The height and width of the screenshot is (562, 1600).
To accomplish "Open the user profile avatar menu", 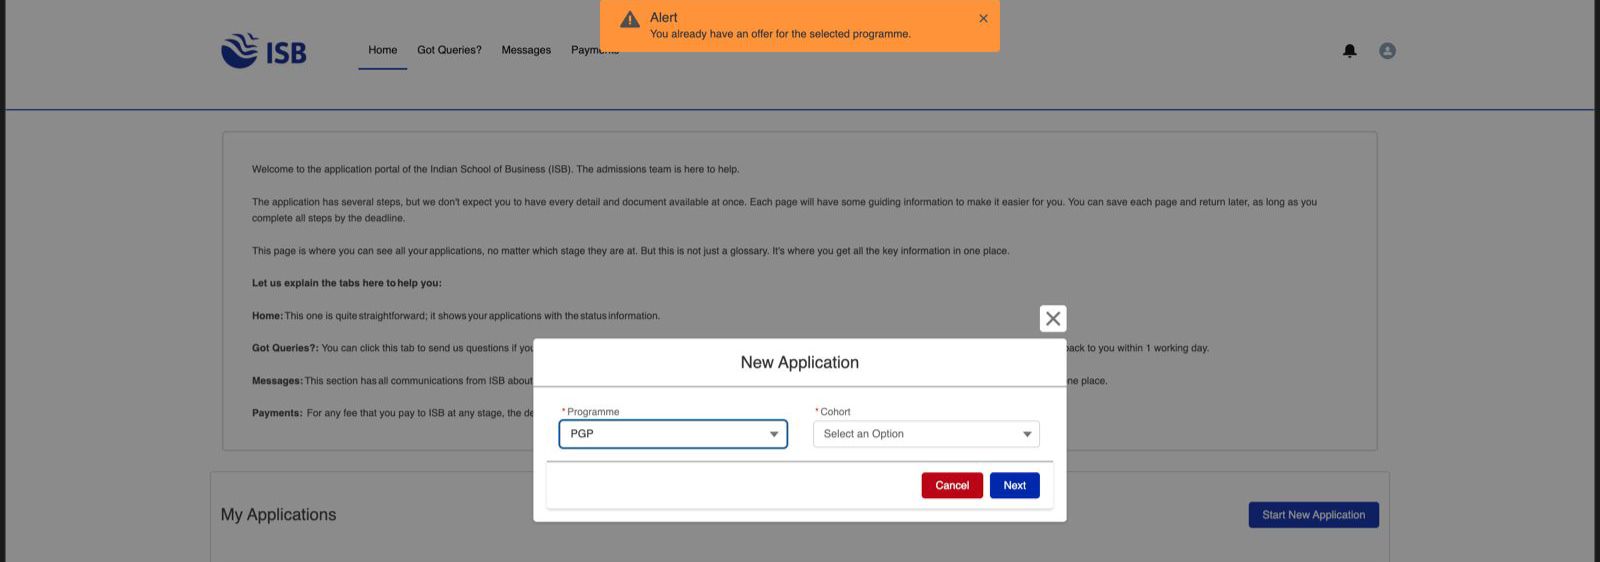I will 1387,51.
